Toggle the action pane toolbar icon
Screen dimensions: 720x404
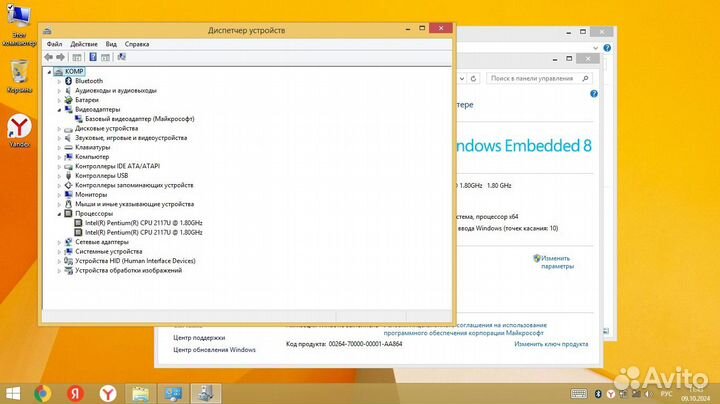(106, 57)
